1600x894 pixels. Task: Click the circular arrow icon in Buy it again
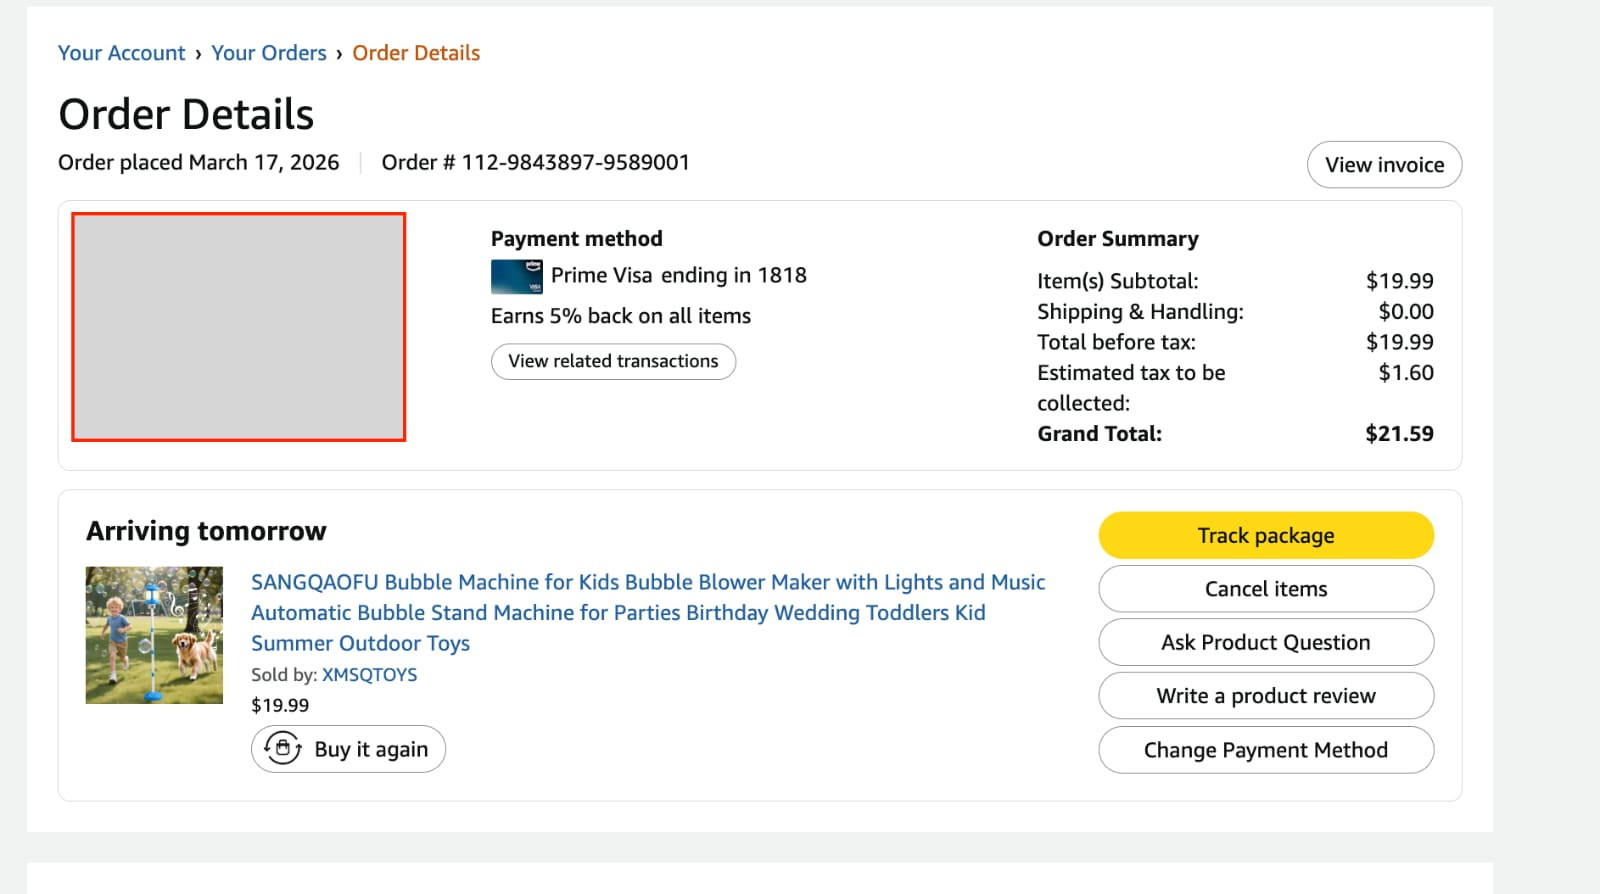click(283, 748)
